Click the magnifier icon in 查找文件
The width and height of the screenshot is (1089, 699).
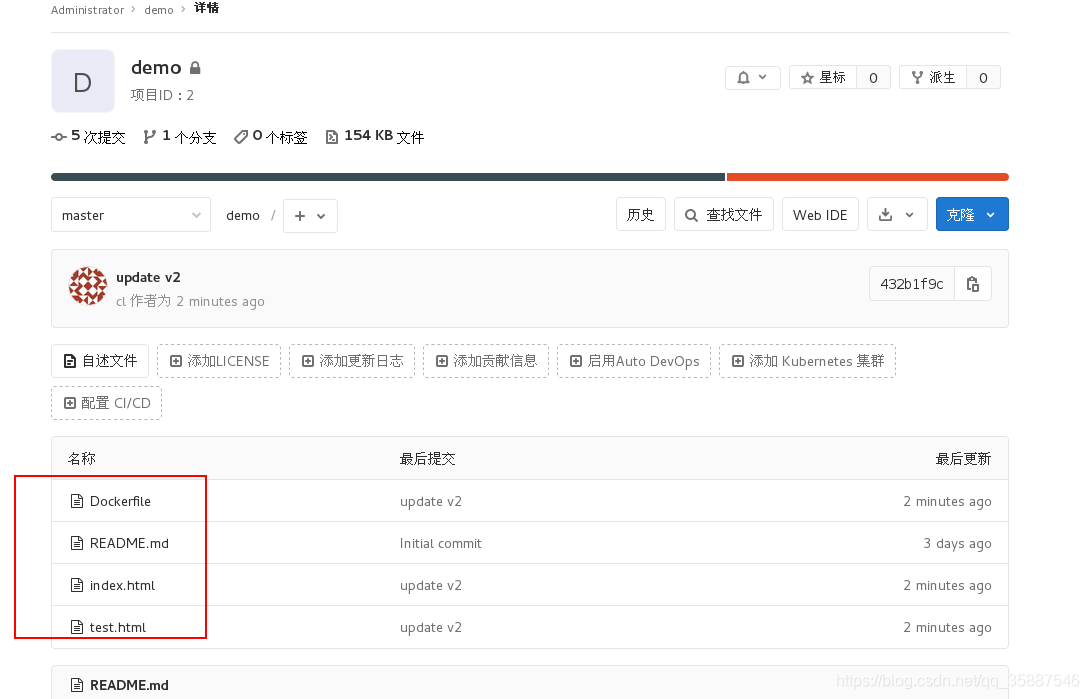pos(691,215)
